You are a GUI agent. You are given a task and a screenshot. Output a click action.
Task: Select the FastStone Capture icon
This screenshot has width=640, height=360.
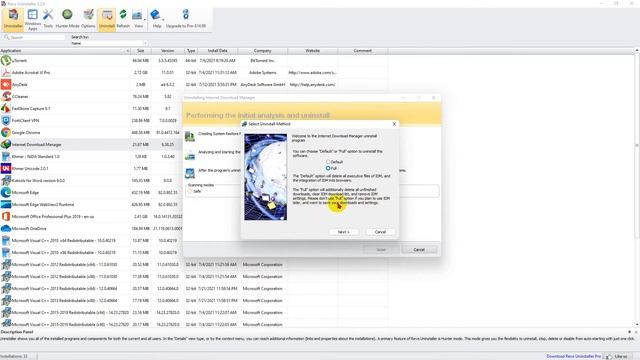[x=6, y=109]
